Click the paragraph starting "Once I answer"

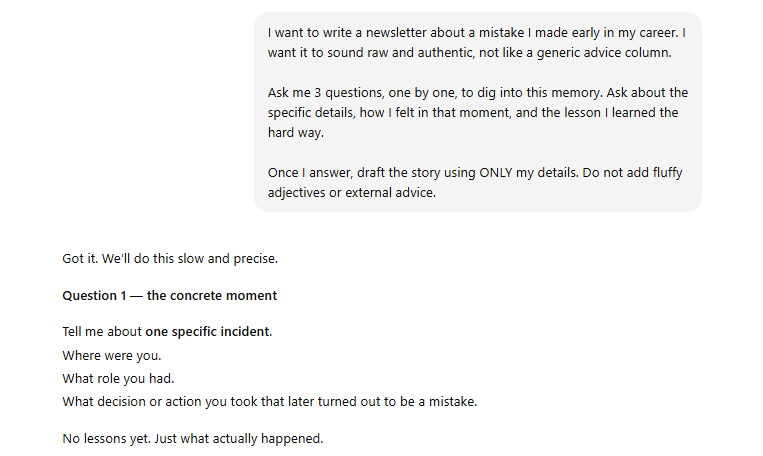point(475,182)
